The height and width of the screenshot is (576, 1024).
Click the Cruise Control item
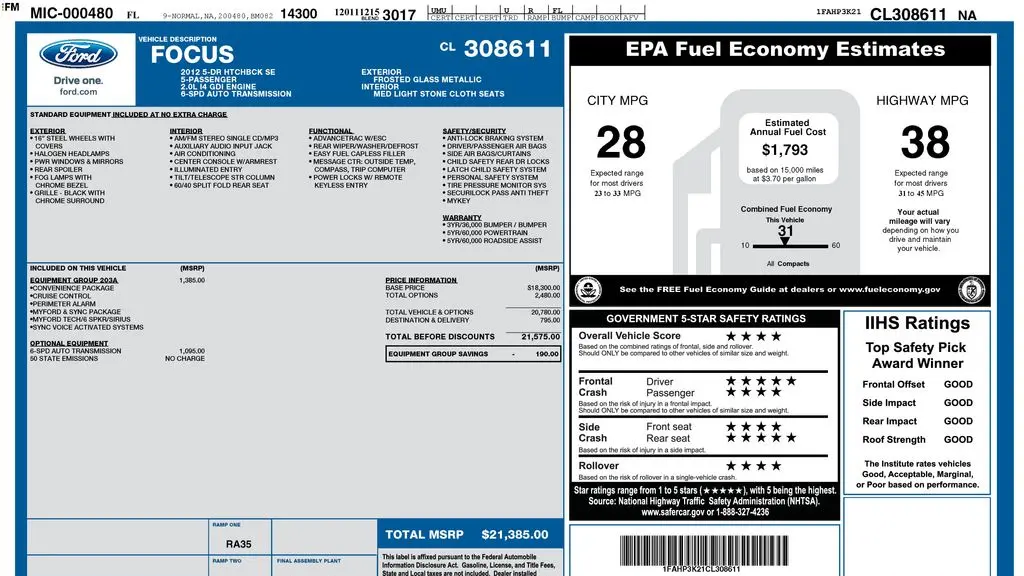tap(61, 296)
